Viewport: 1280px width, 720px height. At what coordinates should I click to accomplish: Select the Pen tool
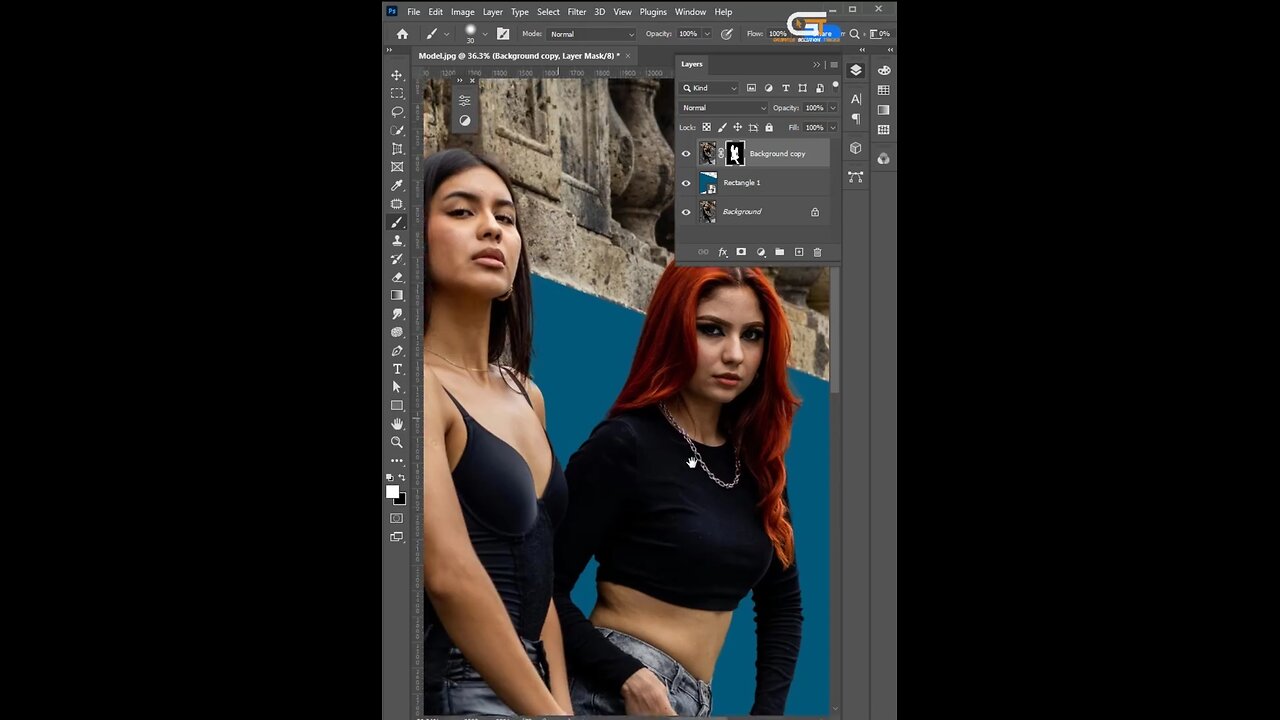click(397, 351)
